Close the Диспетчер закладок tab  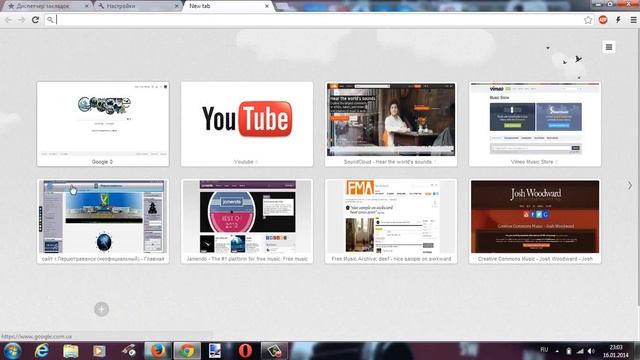87,6
